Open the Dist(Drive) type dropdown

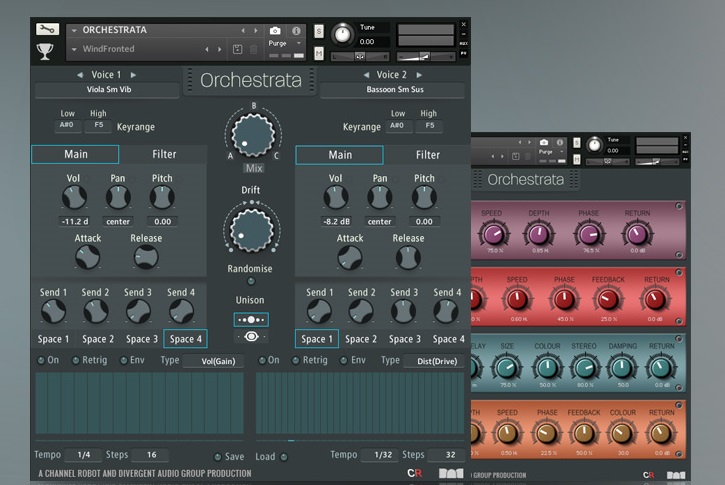coord(434,361)
